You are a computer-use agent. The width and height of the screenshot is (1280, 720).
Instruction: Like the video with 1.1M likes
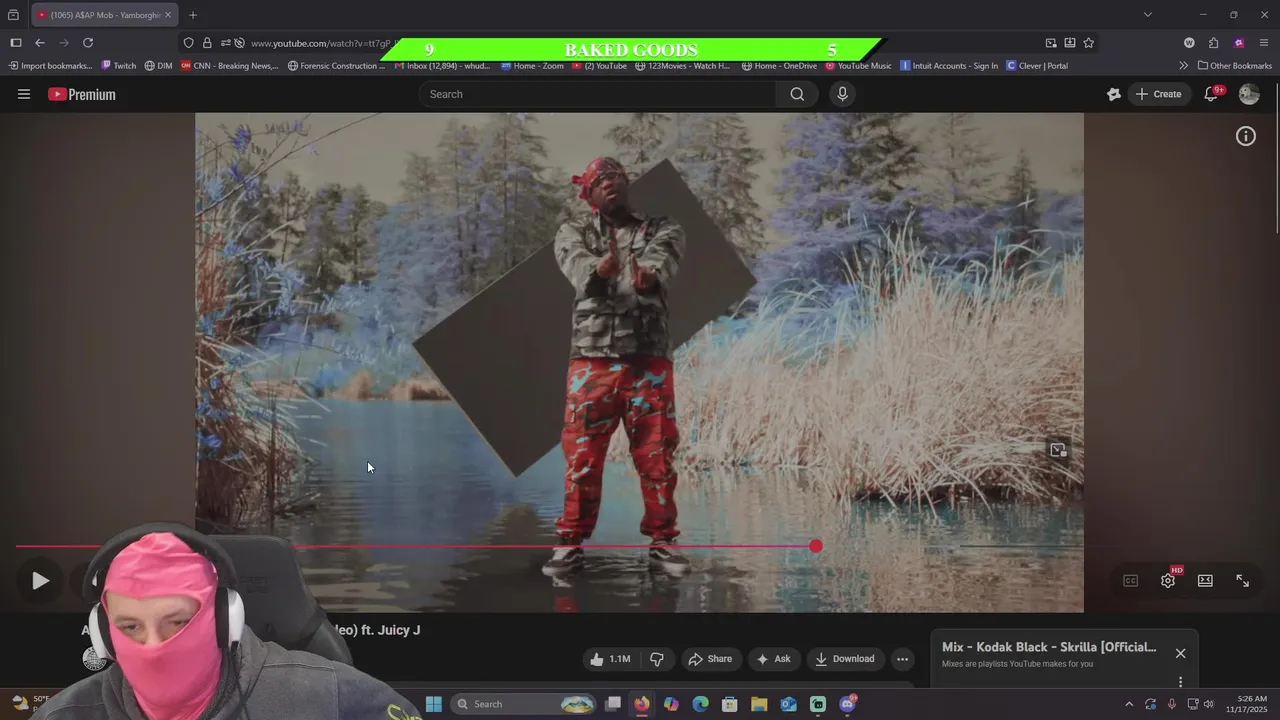pos(610,659)
